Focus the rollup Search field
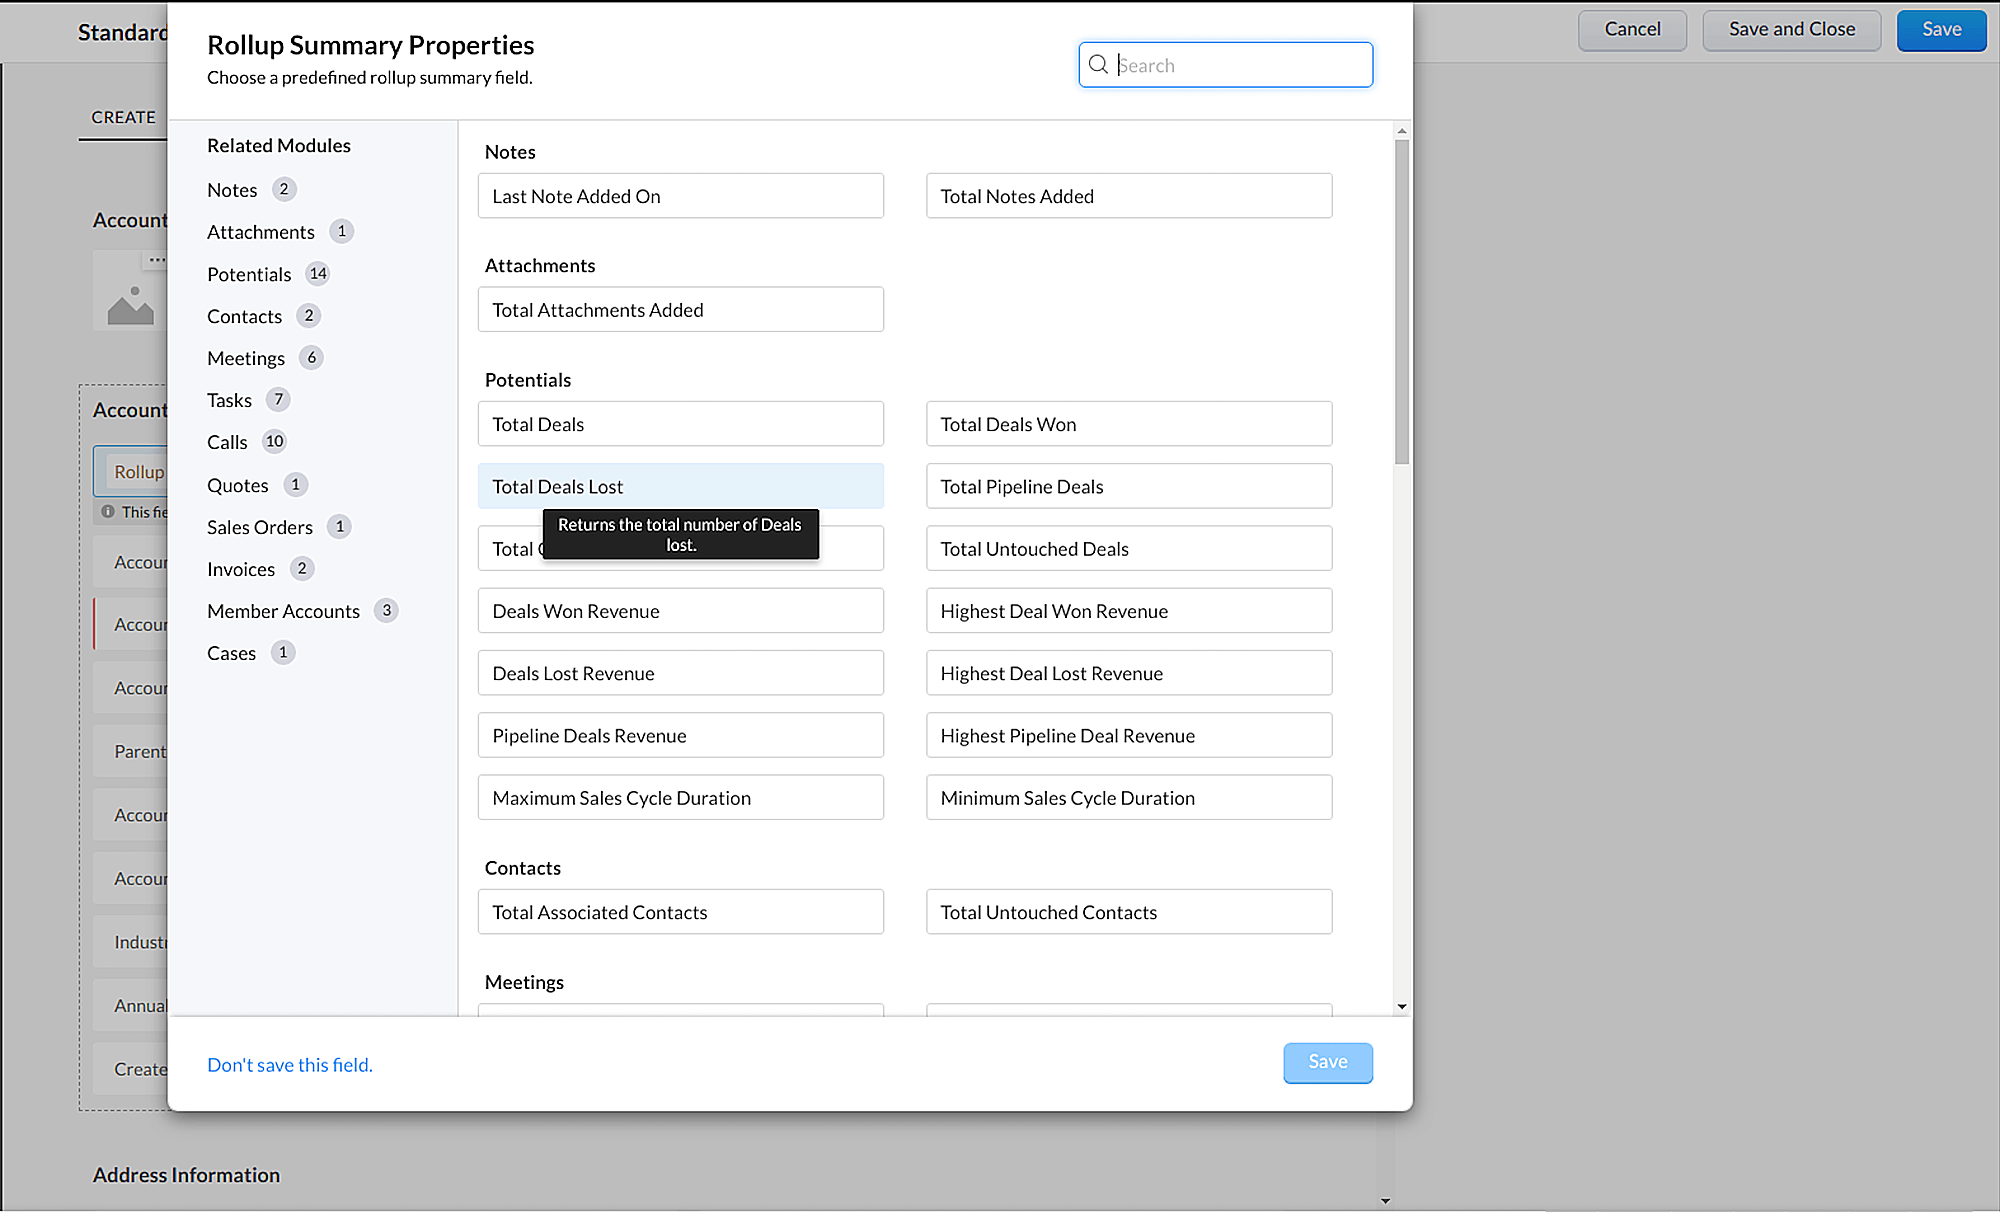The height and width of the screenshot is (1212, 2000). coord(1240,65)
